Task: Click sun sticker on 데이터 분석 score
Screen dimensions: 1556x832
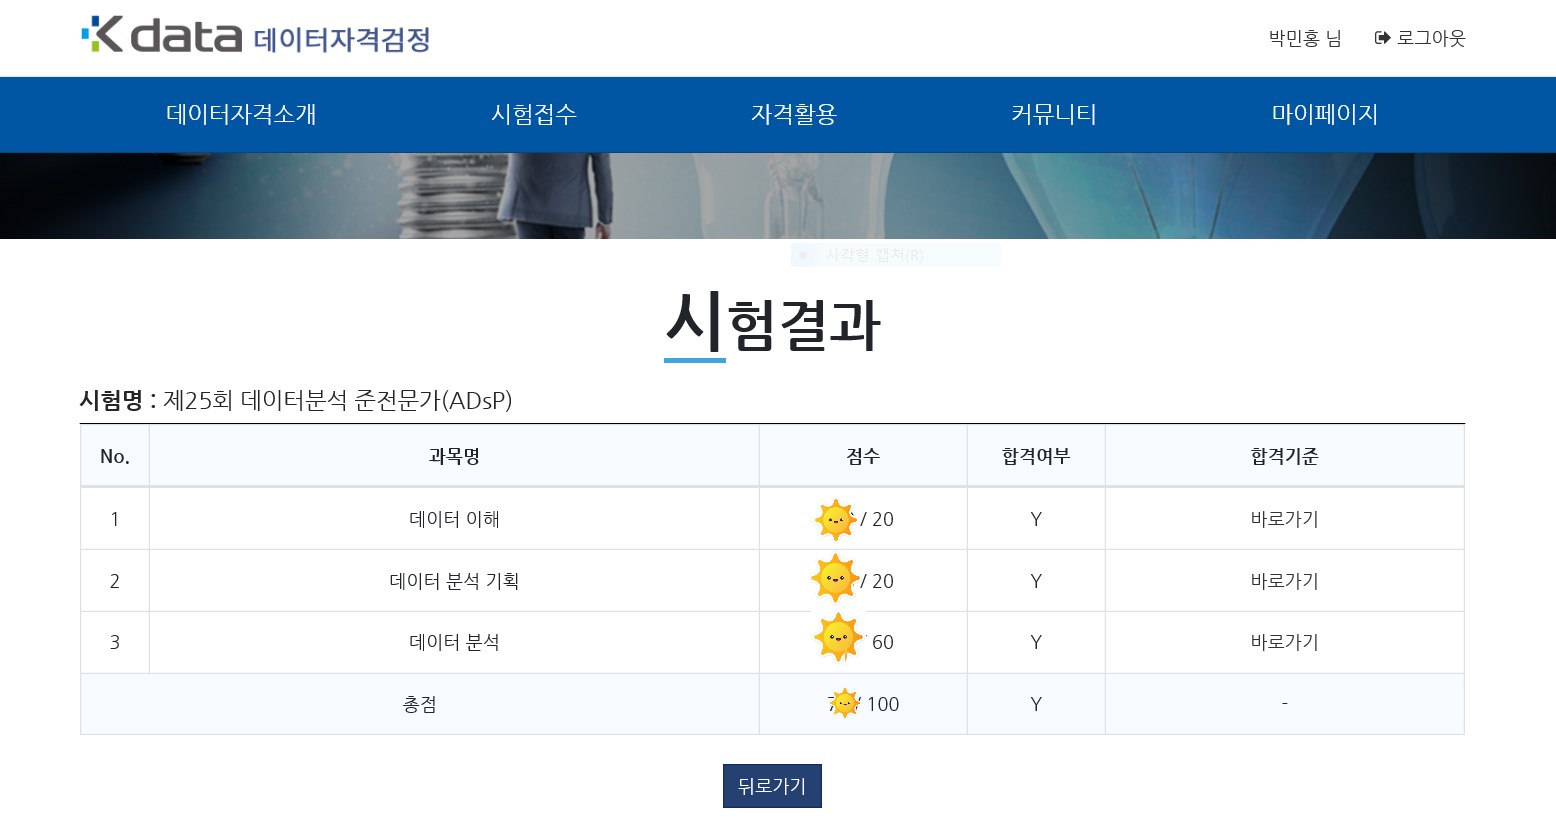Action: click(838, 638)
